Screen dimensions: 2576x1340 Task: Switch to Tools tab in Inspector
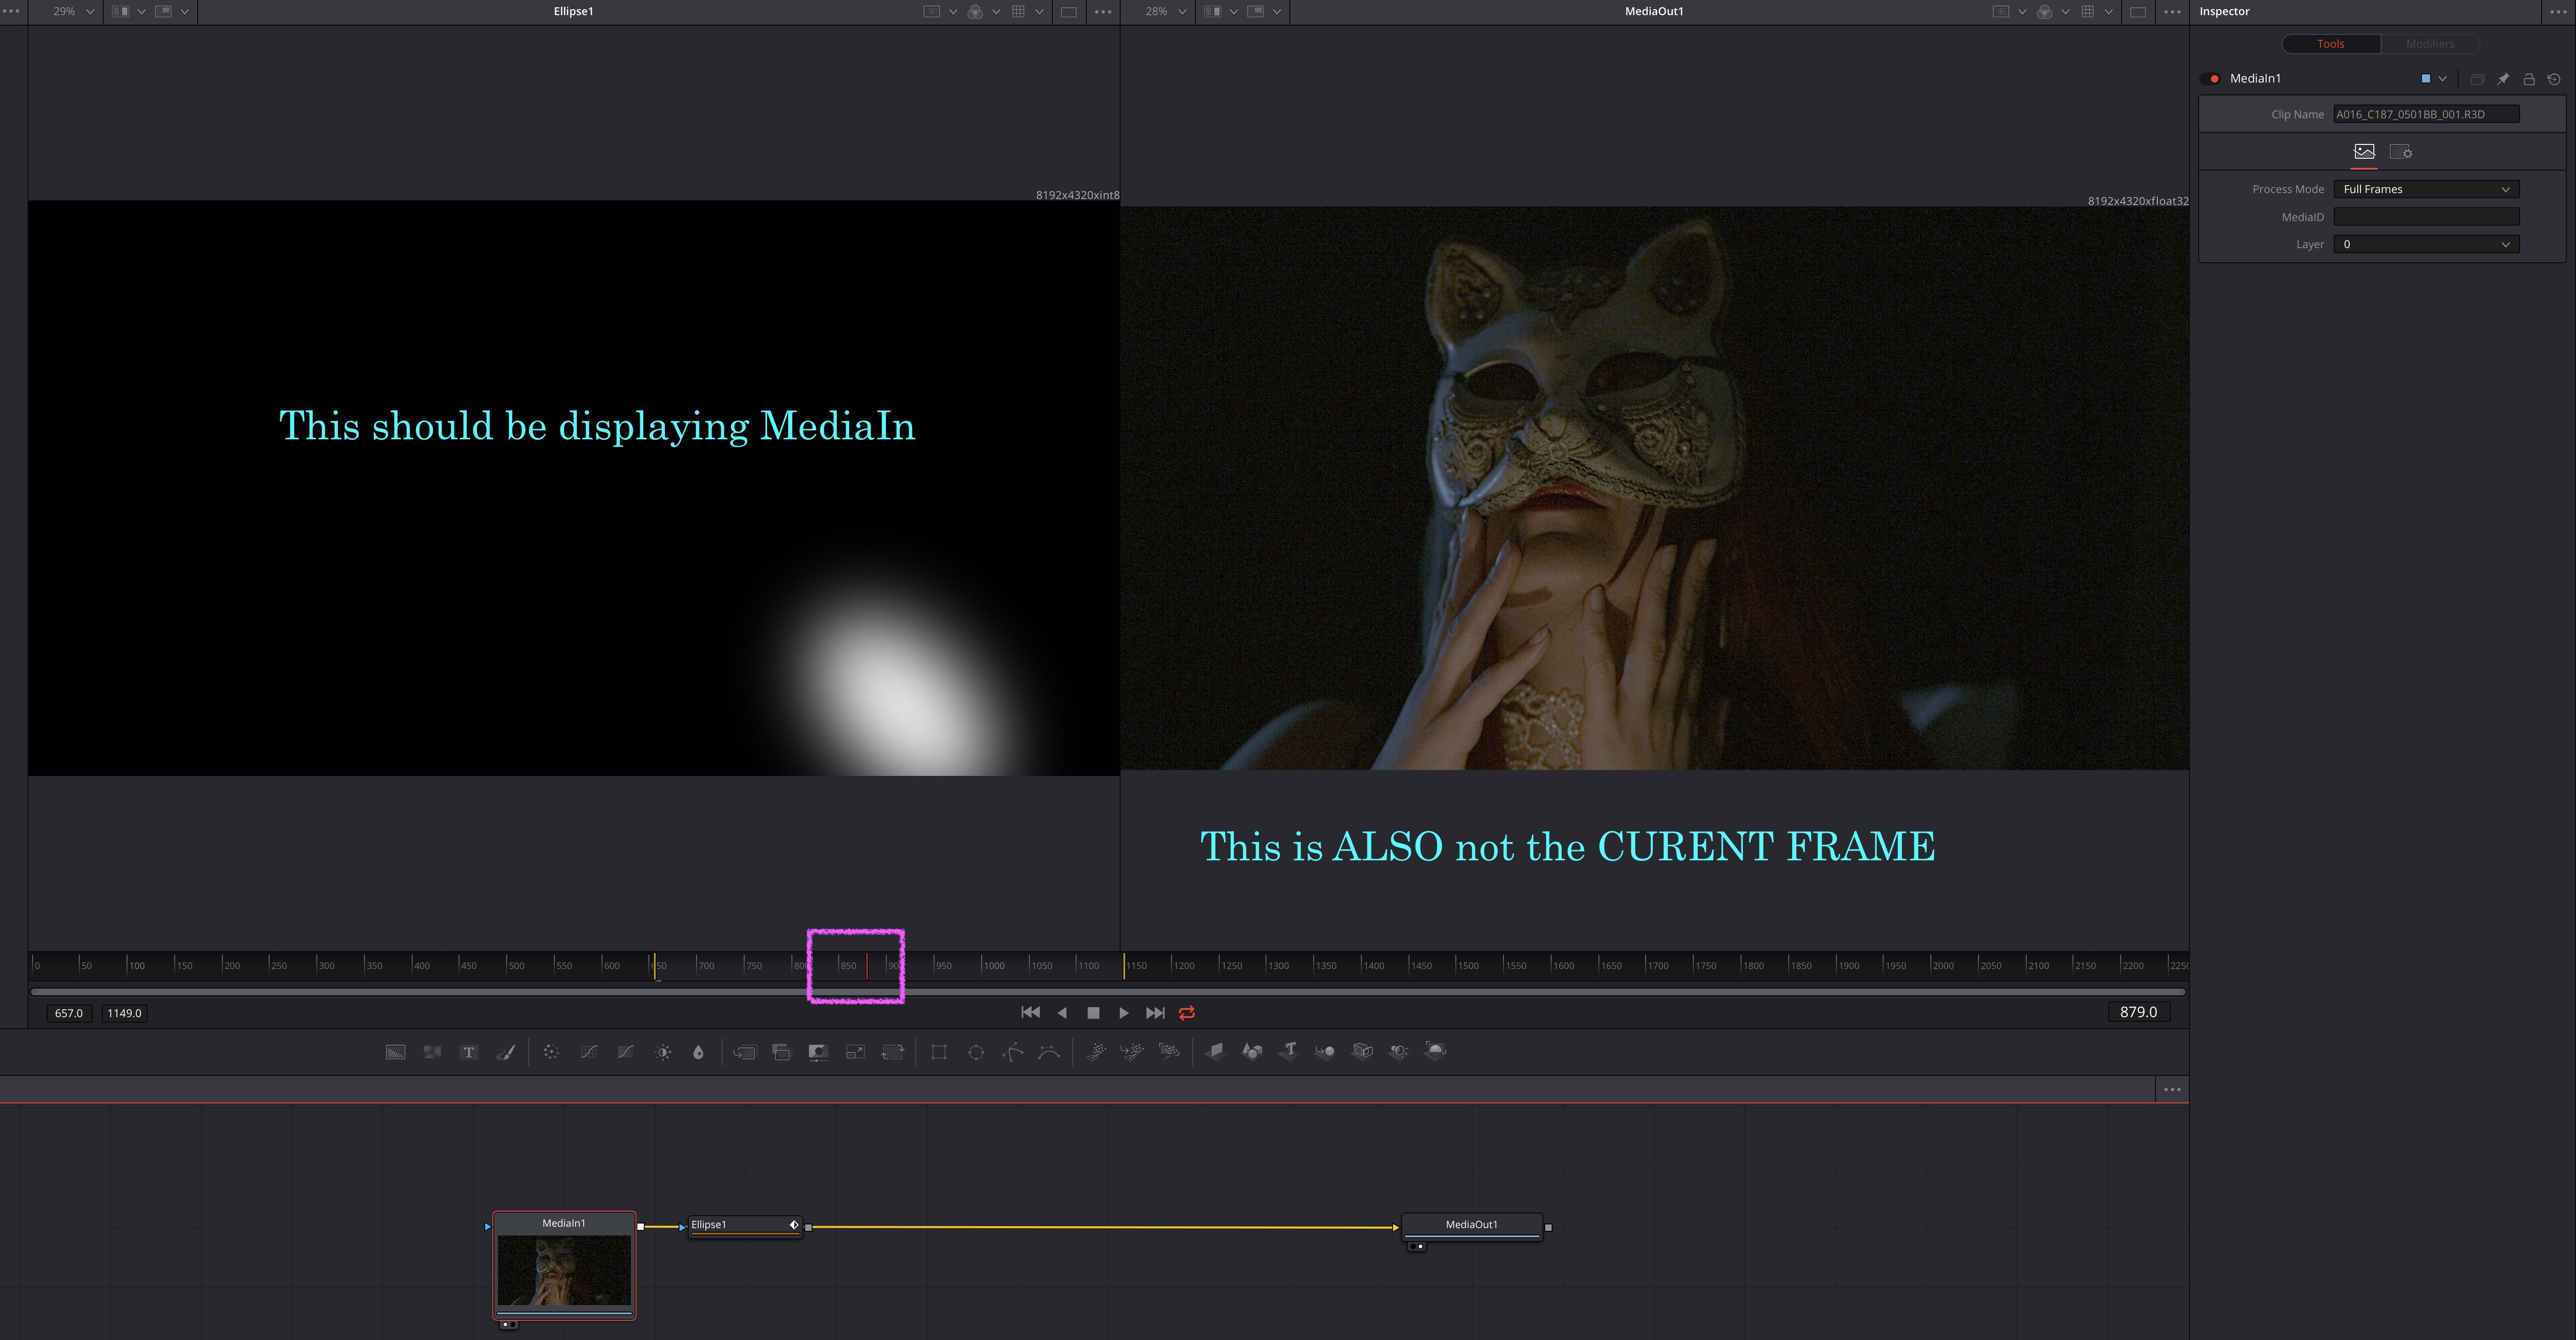2331,44
